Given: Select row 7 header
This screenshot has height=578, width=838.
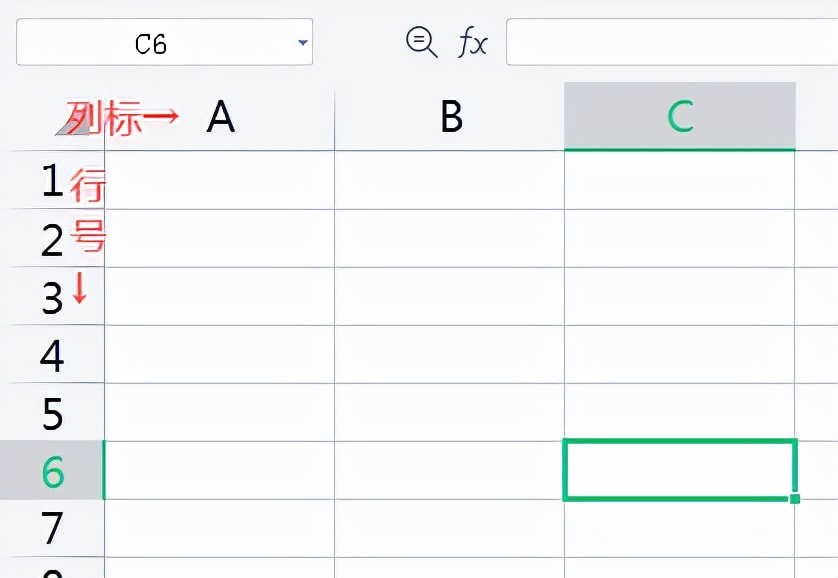Looking at the screenshot, I should point(52,528).
